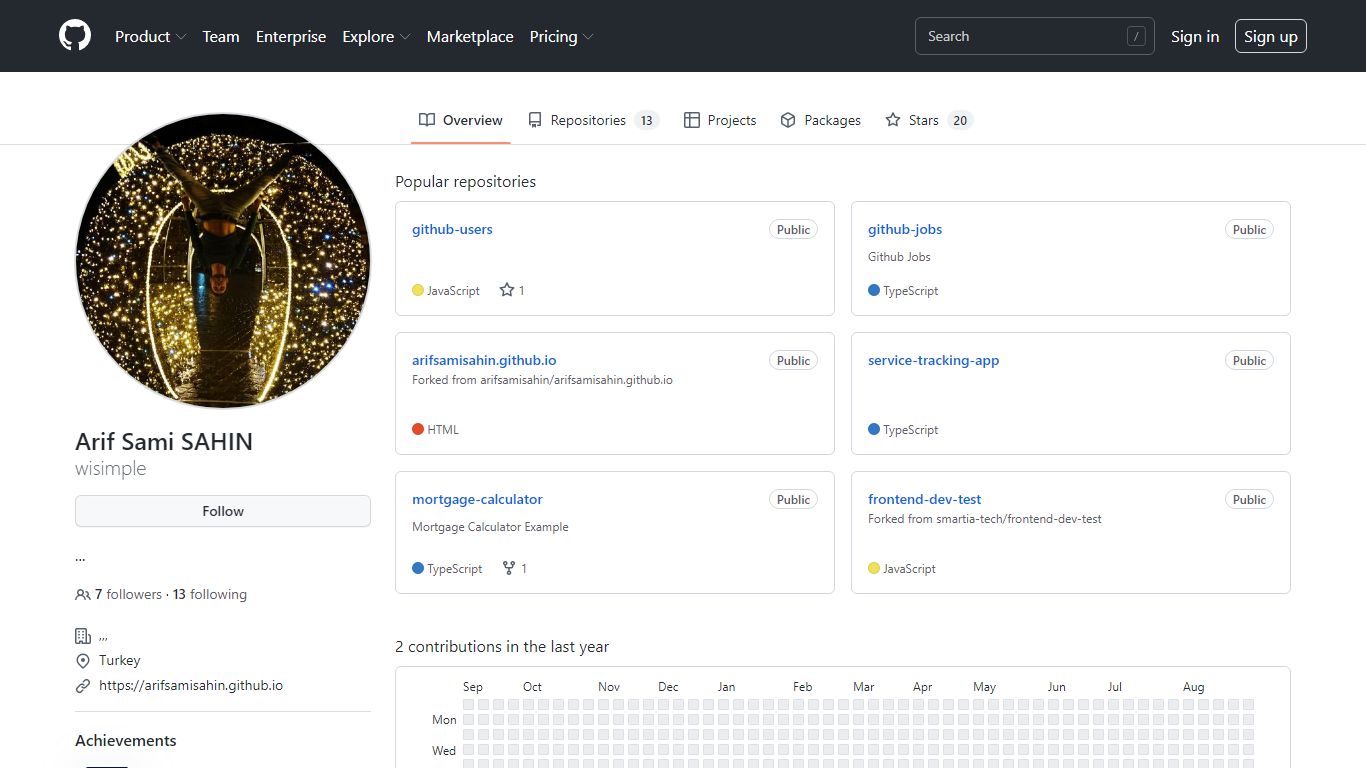
Task: Click the Achievements heading
Action: pyautogui.click(x=126, y=741)
